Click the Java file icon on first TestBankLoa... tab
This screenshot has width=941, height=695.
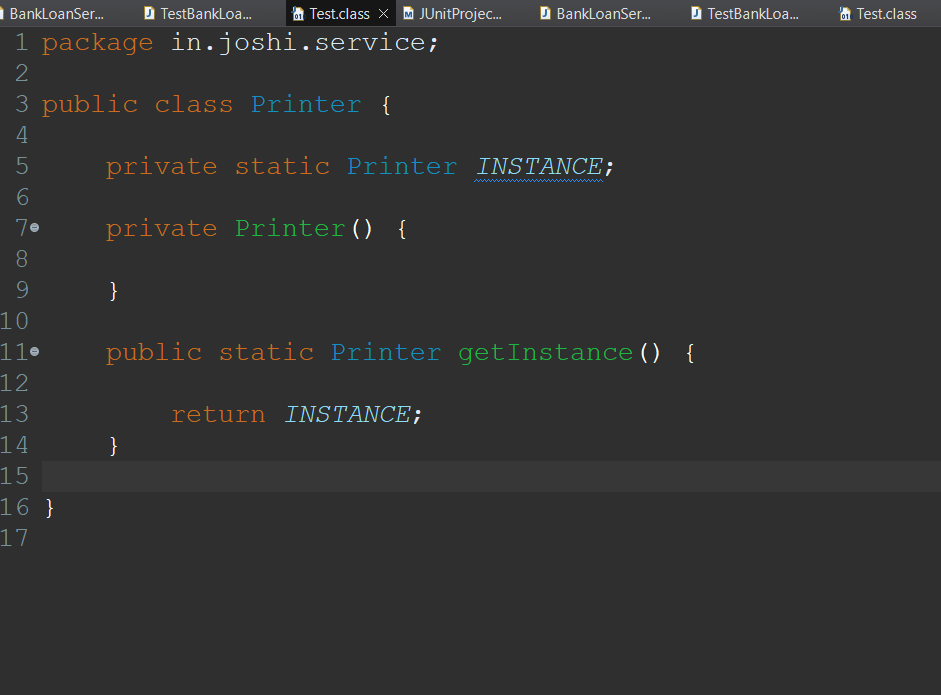(149, 13)
